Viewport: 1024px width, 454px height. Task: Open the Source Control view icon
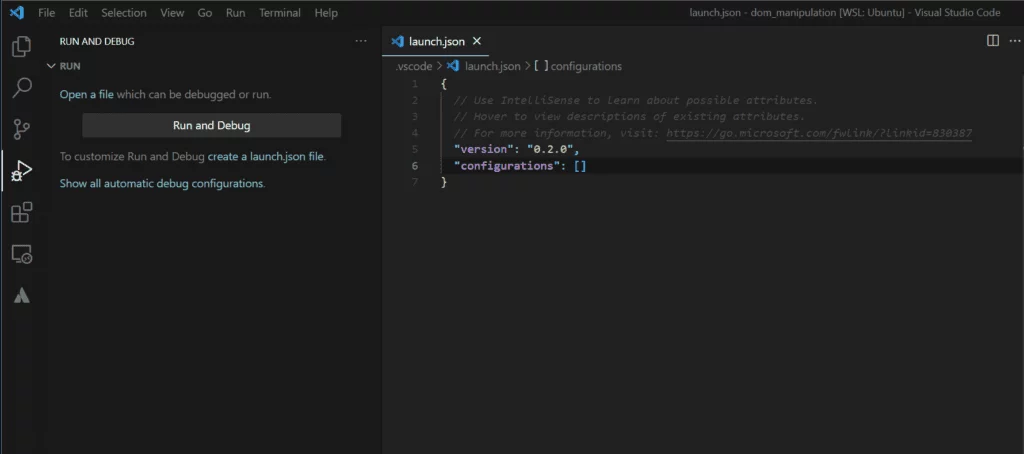[x=22, y=129]
